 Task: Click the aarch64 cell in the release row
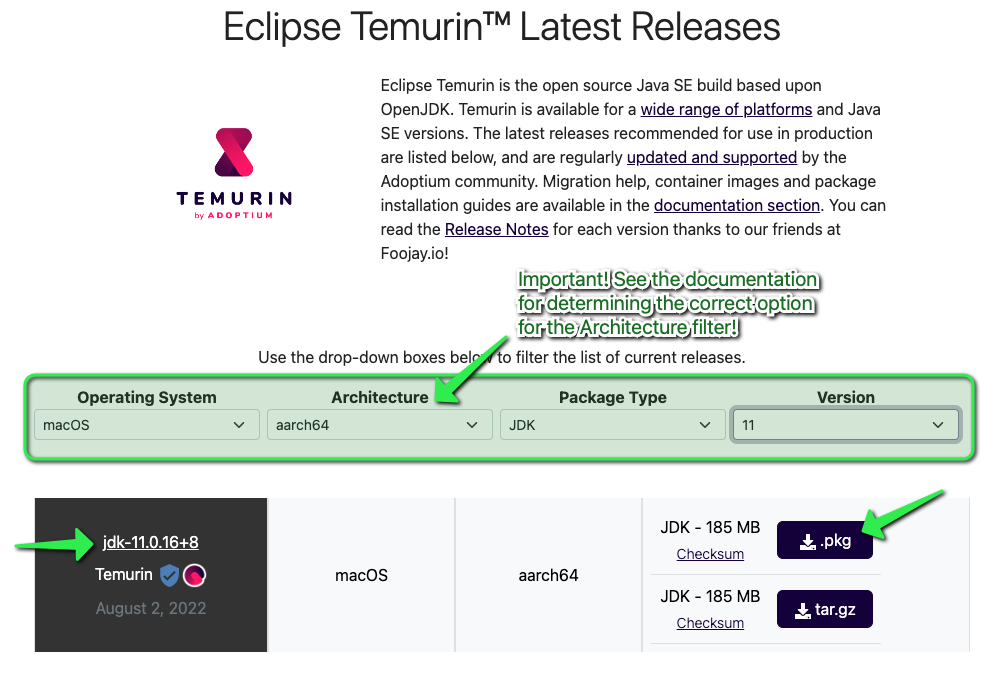(x=548, y=575)
